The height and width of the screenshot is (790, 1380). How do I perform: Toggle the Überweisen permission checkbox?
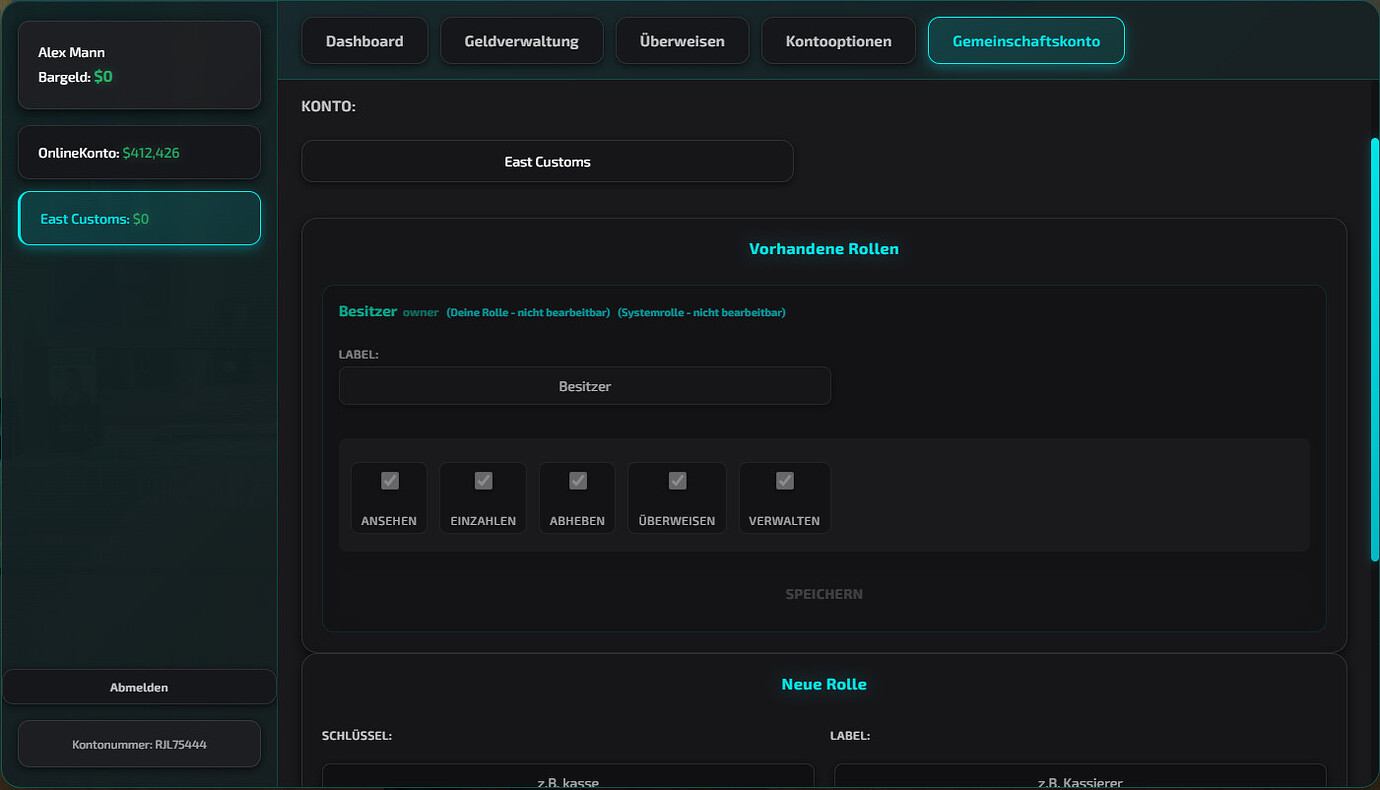[x=677, y=481]
